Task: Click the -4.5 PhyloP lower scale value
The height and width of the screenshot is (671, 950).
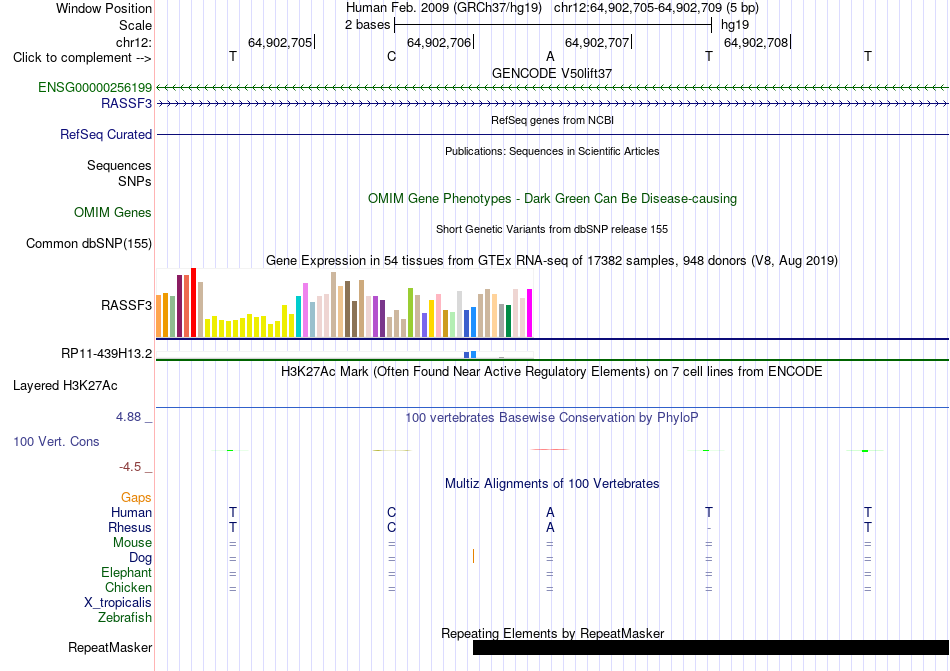Action: (130, 467)
